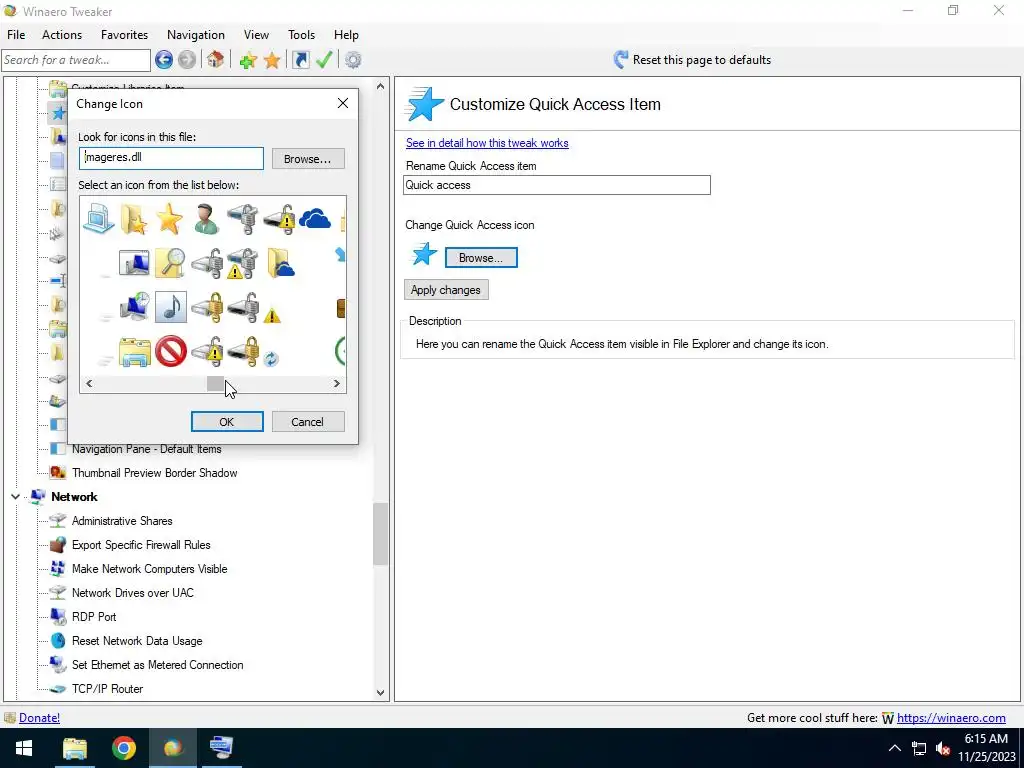1024x768 pixels.
Task: Select Export Specific Firewall Rules item
Action: (140, 545)
